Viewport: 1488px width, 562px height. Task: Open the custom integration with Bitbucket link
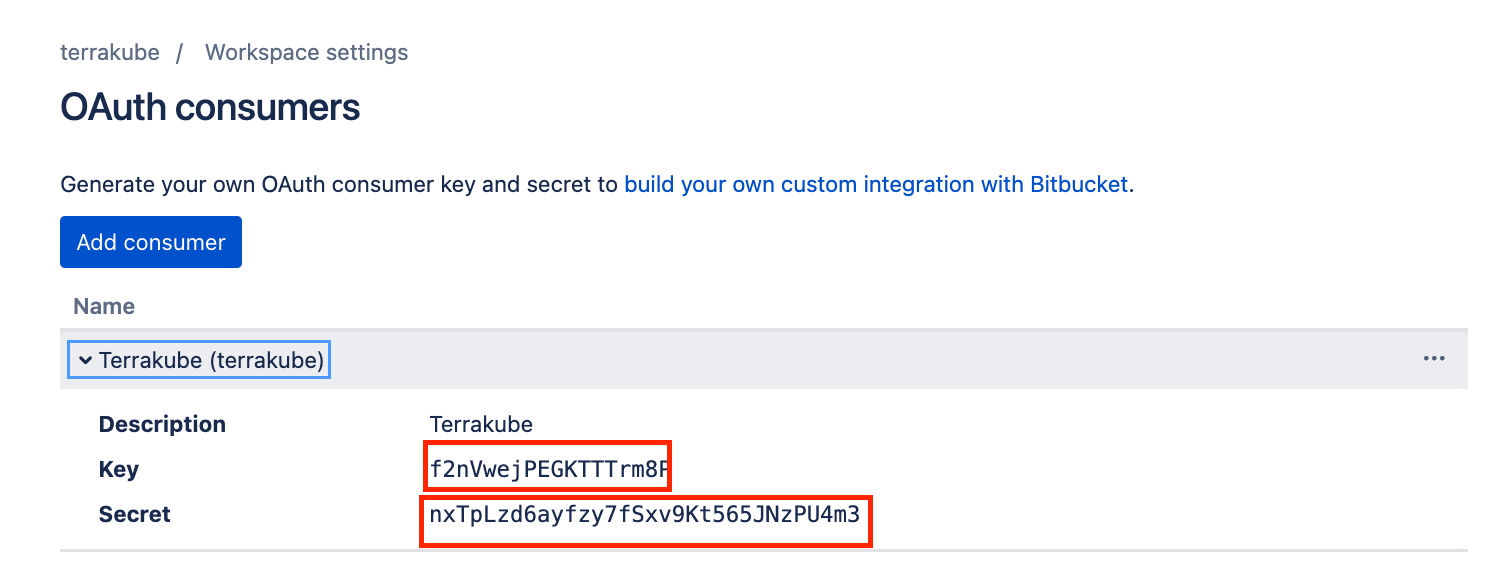coord(876,184)
